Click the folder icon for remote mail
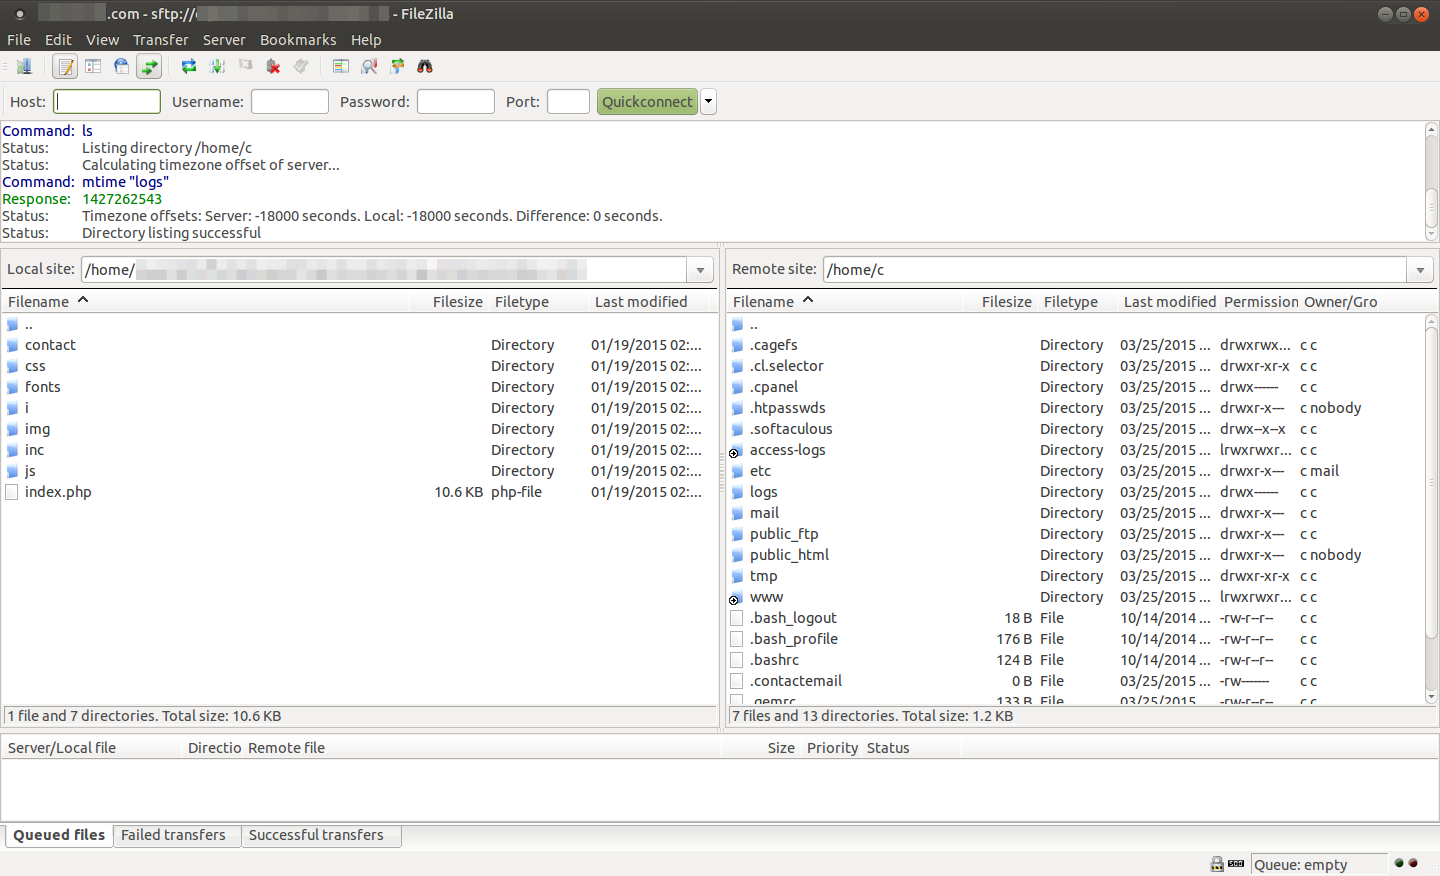1440x876 pixels. point(737,513)
